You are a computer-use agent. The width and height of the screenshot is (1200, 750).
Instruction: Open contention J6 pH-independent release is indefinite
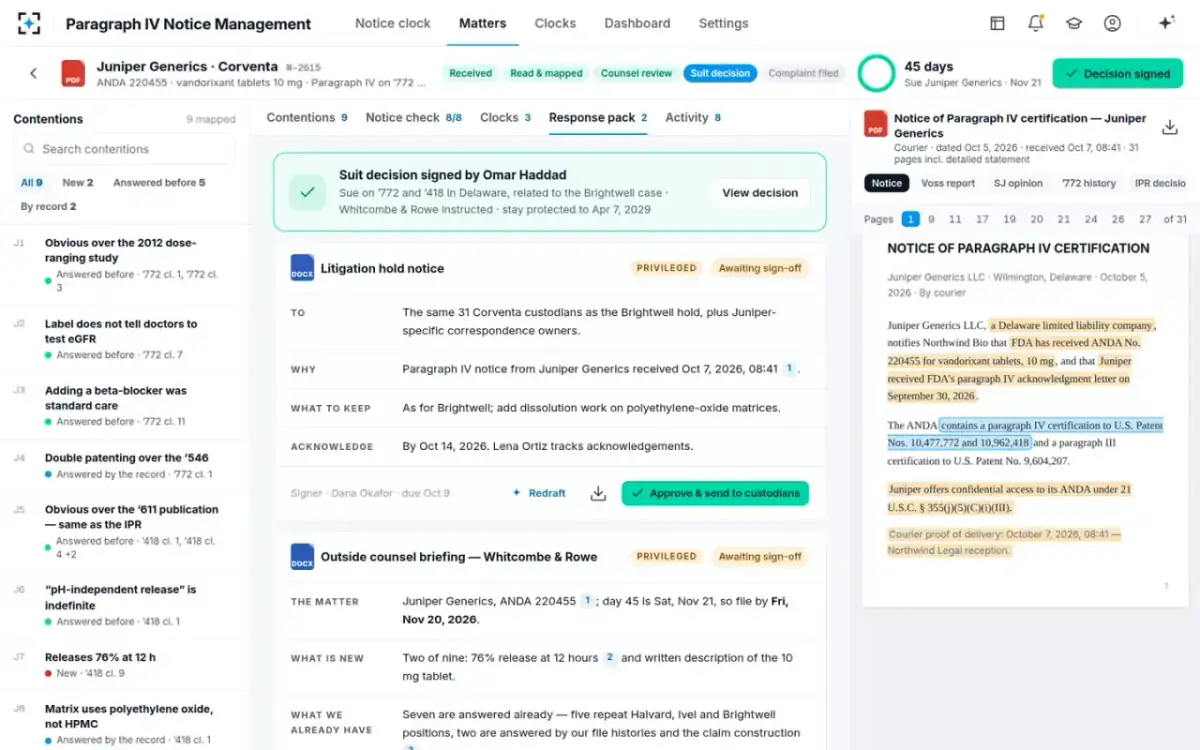[125, 605]
